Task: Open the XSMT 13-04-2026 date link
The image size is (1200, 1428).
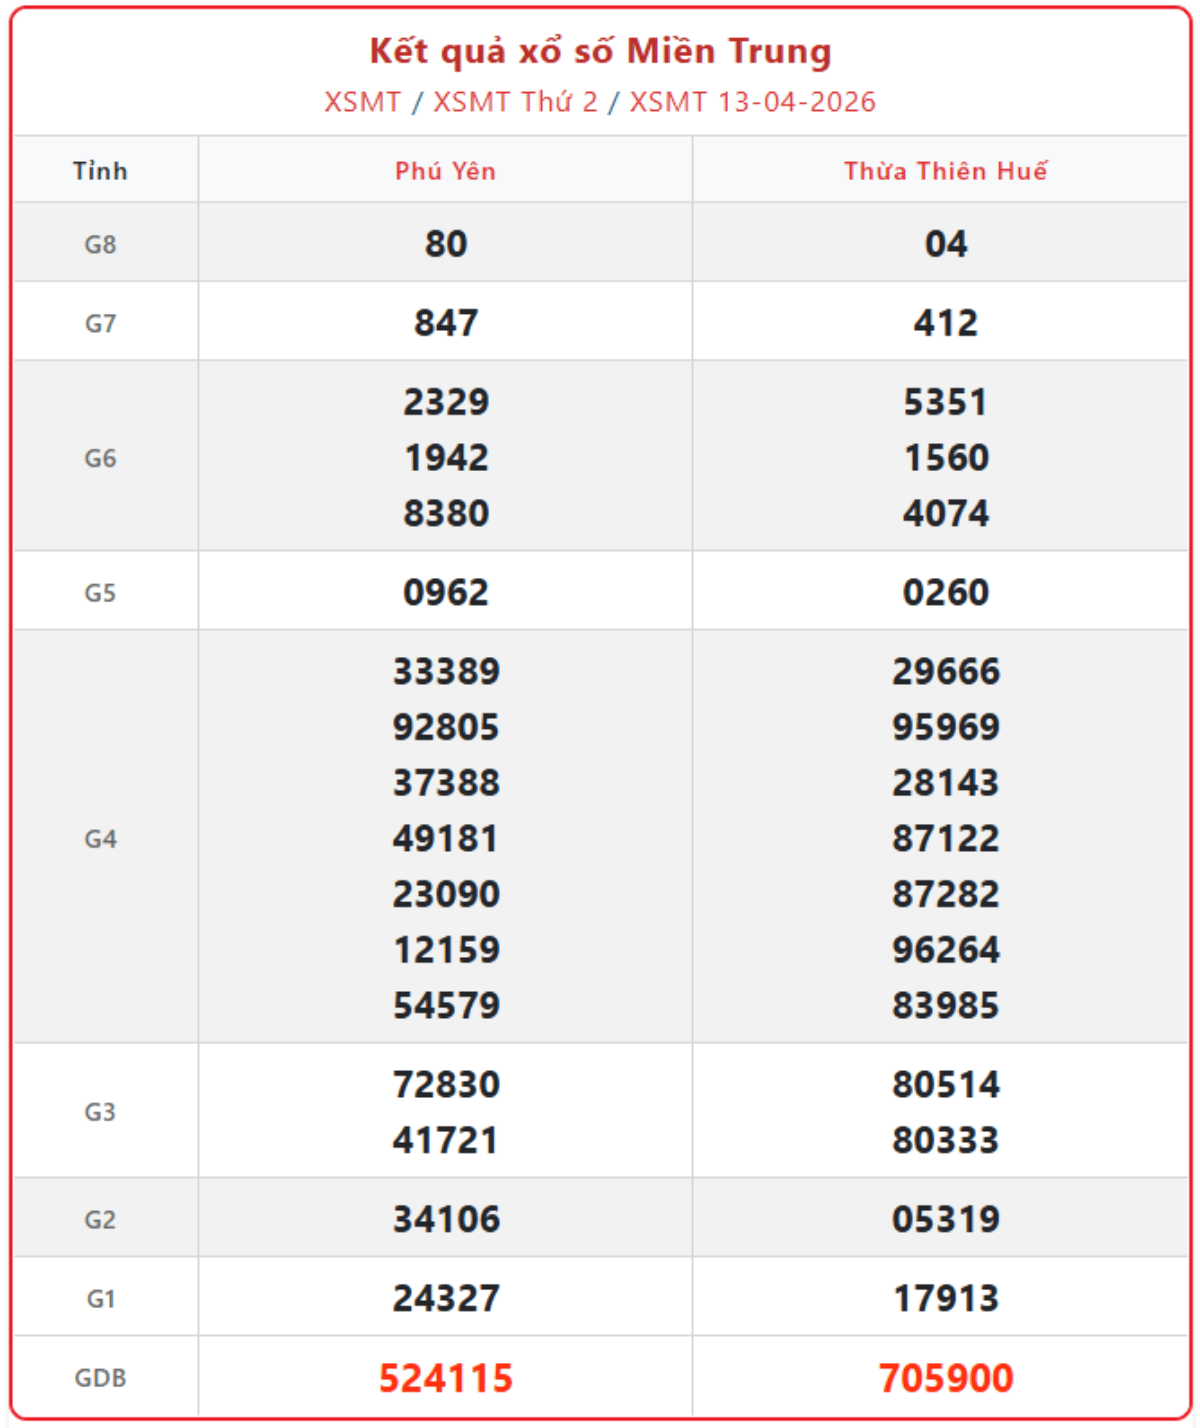Action: (752, 102)
